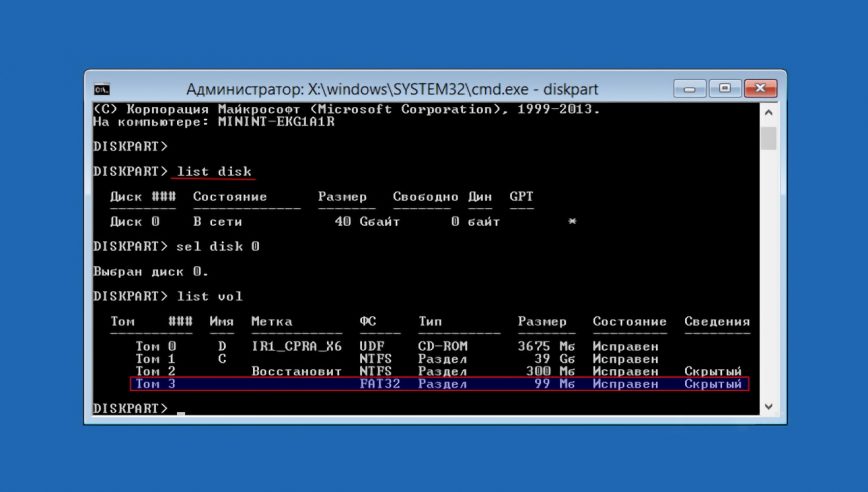Click the console scrollbar down arrow
The width and height of the screenshot is (868, 492).
coord(768,407)
